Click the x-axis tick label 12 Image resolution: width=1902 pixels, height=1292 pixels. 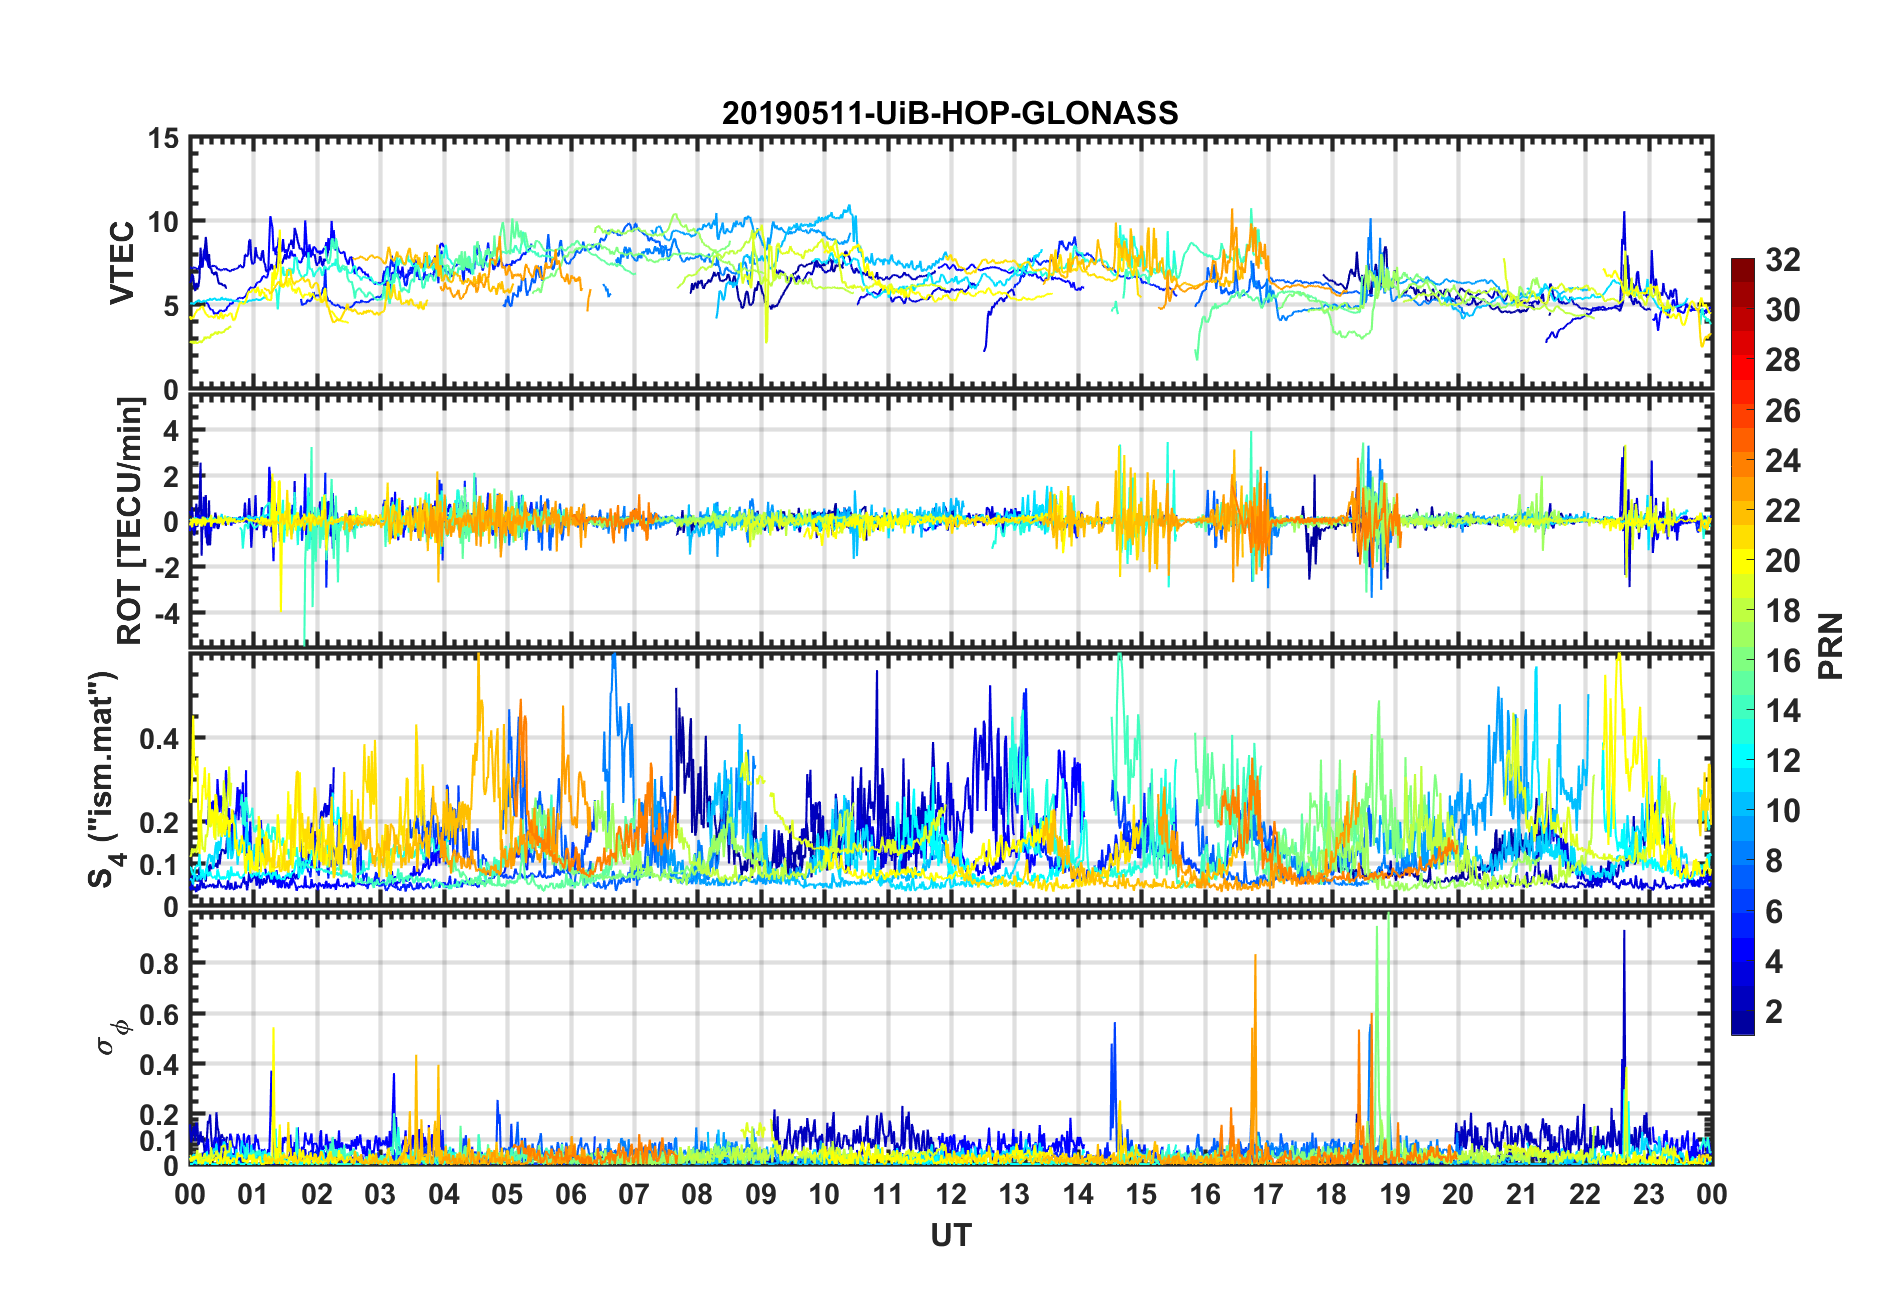pyautogui.click(x=951, y=1194)
